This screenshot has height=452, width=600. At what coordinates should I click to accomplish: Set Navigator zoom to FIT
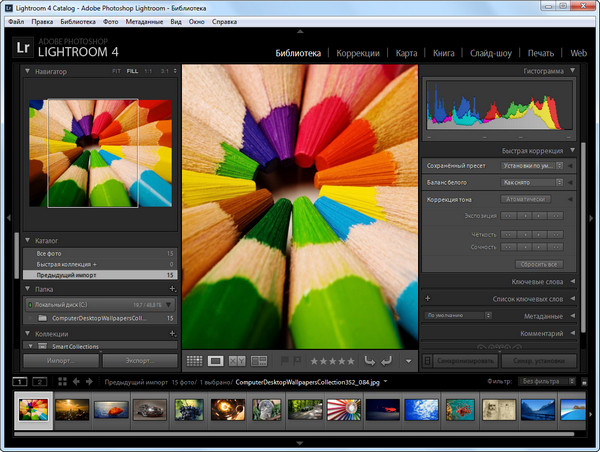116,71
